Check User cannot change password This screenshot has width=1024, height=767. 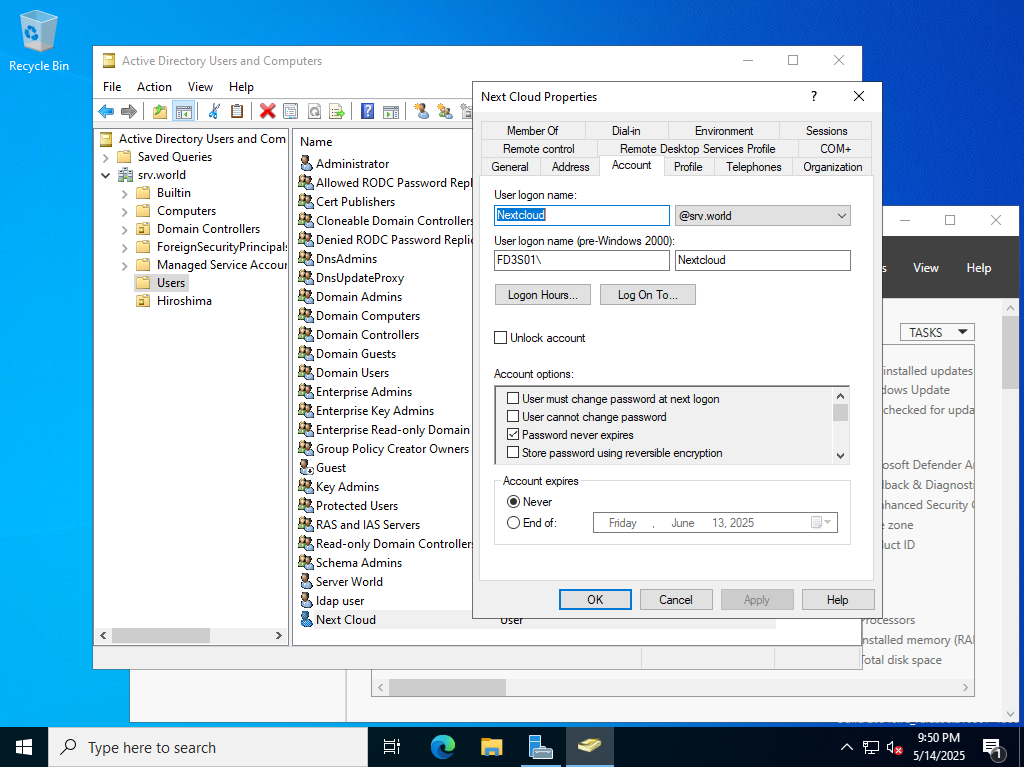point(513,417)
